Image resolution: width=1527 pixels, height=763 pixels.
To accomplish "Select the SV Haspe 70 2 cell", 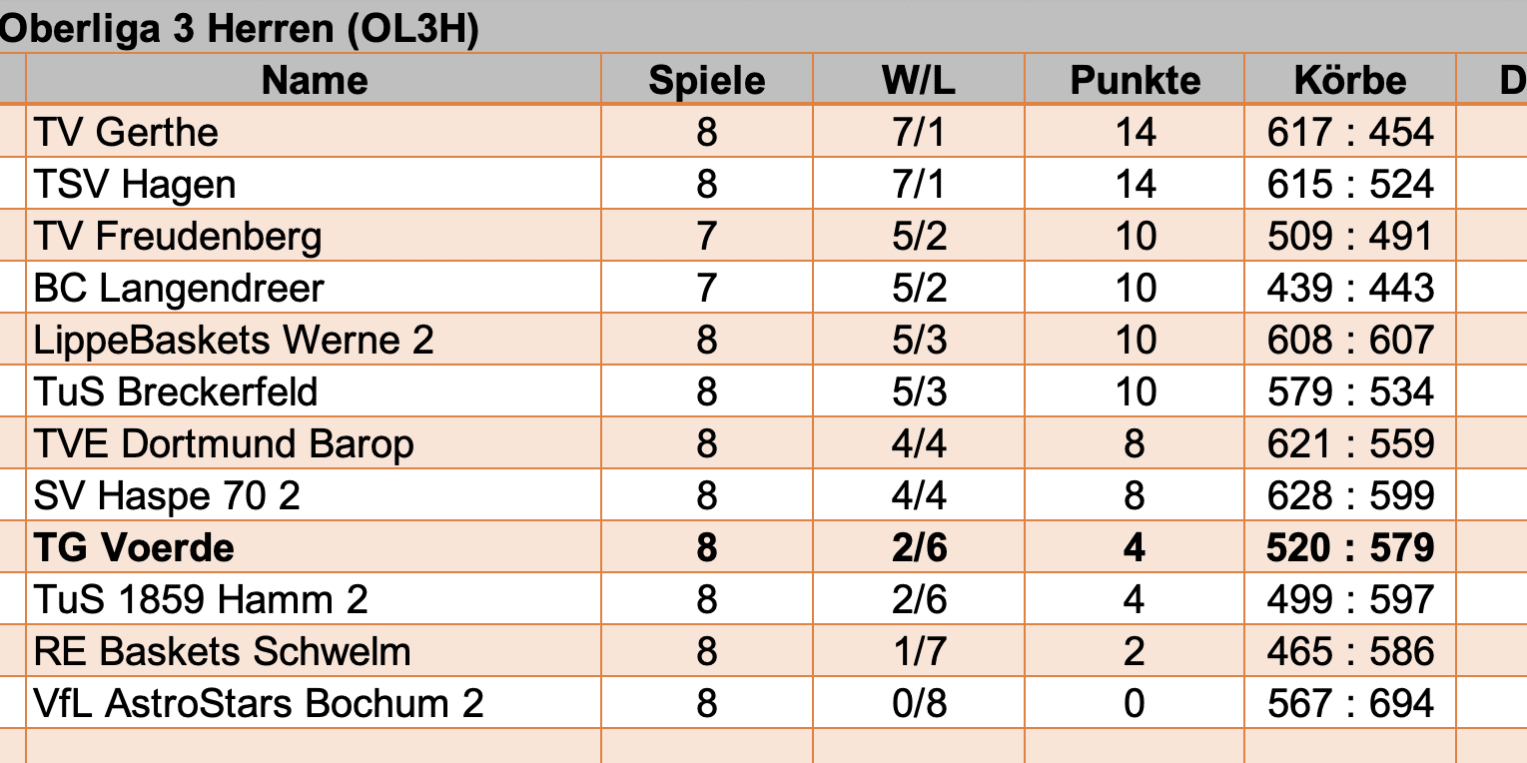I will click(167, 496).
